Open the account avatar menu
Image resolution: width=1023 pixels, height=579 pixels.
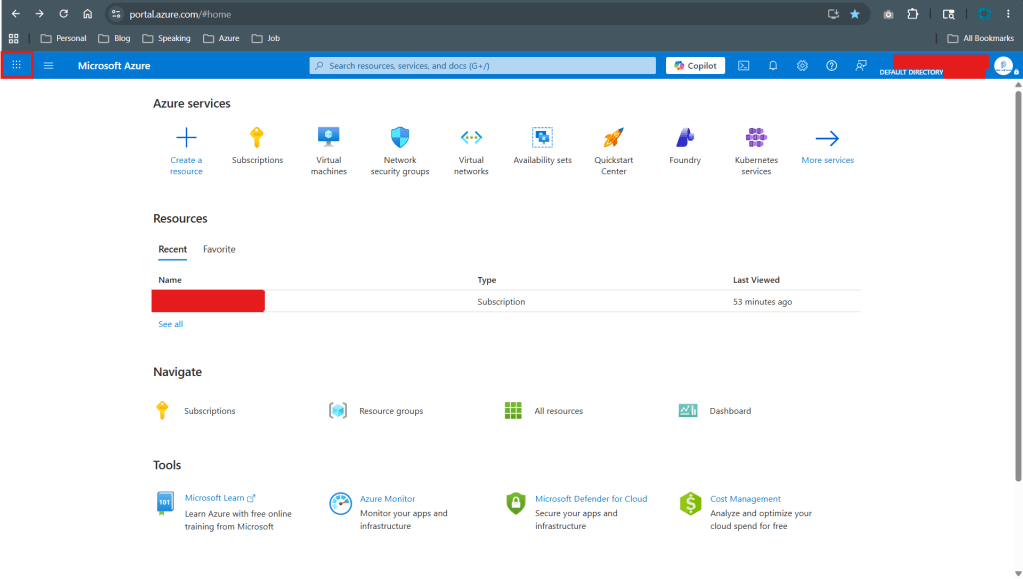pos(1003,65)
